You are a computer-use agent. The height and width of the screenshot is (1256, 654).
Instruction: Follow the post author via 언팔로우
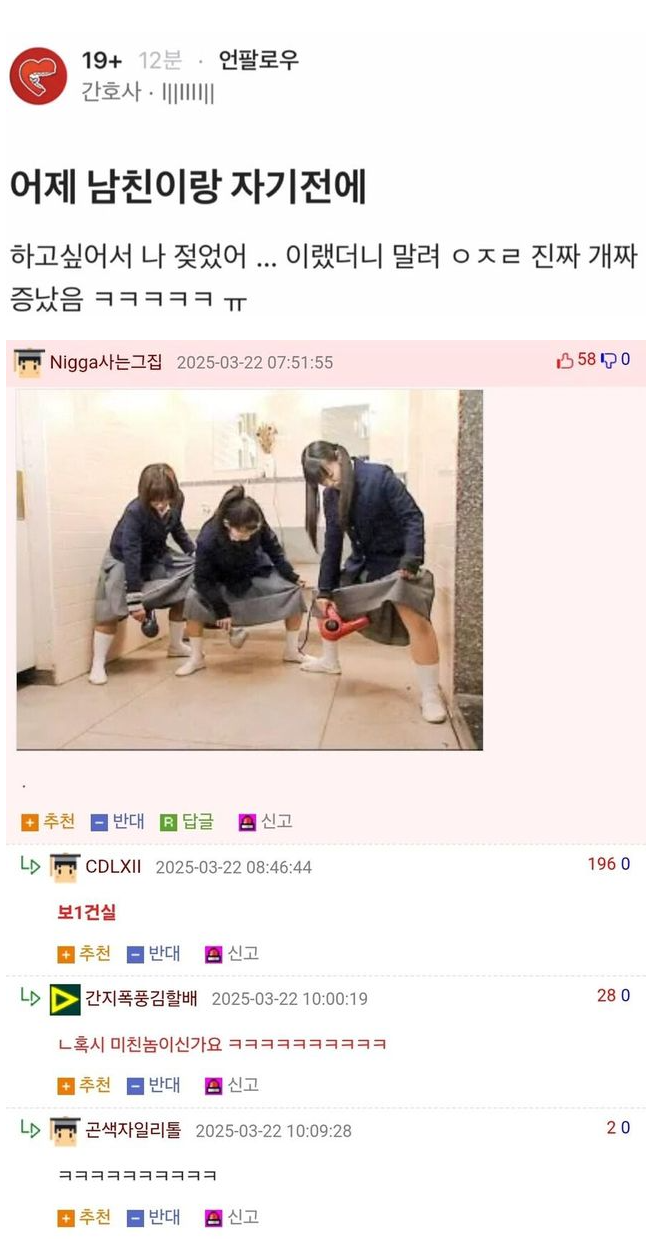[x=258, y=60]
